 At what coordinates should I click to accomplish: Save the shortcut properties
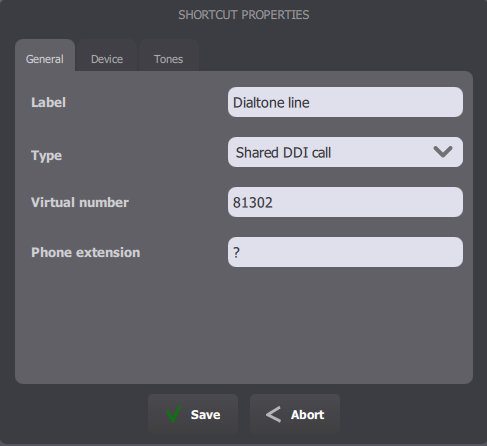point(193,414)
